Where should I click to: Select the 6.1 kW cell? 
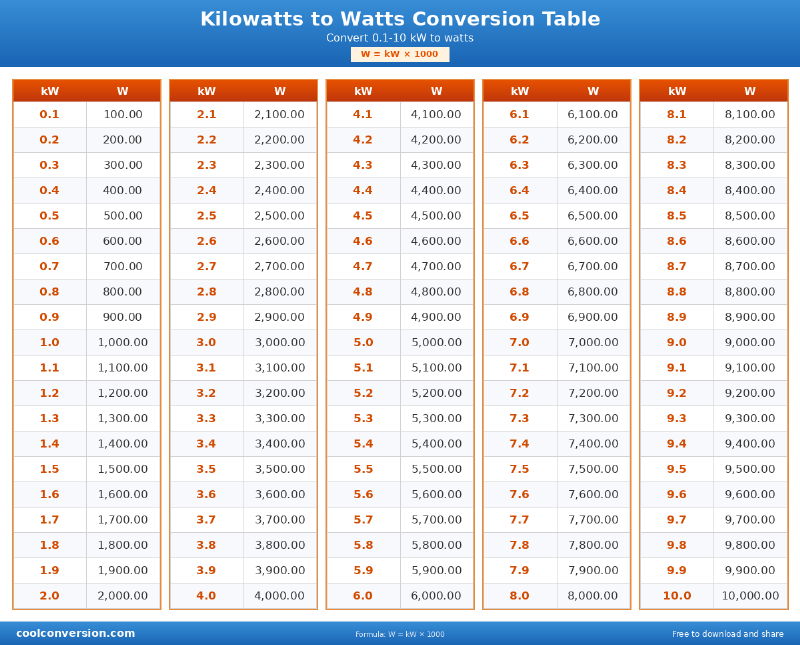(x=520, y=114)
